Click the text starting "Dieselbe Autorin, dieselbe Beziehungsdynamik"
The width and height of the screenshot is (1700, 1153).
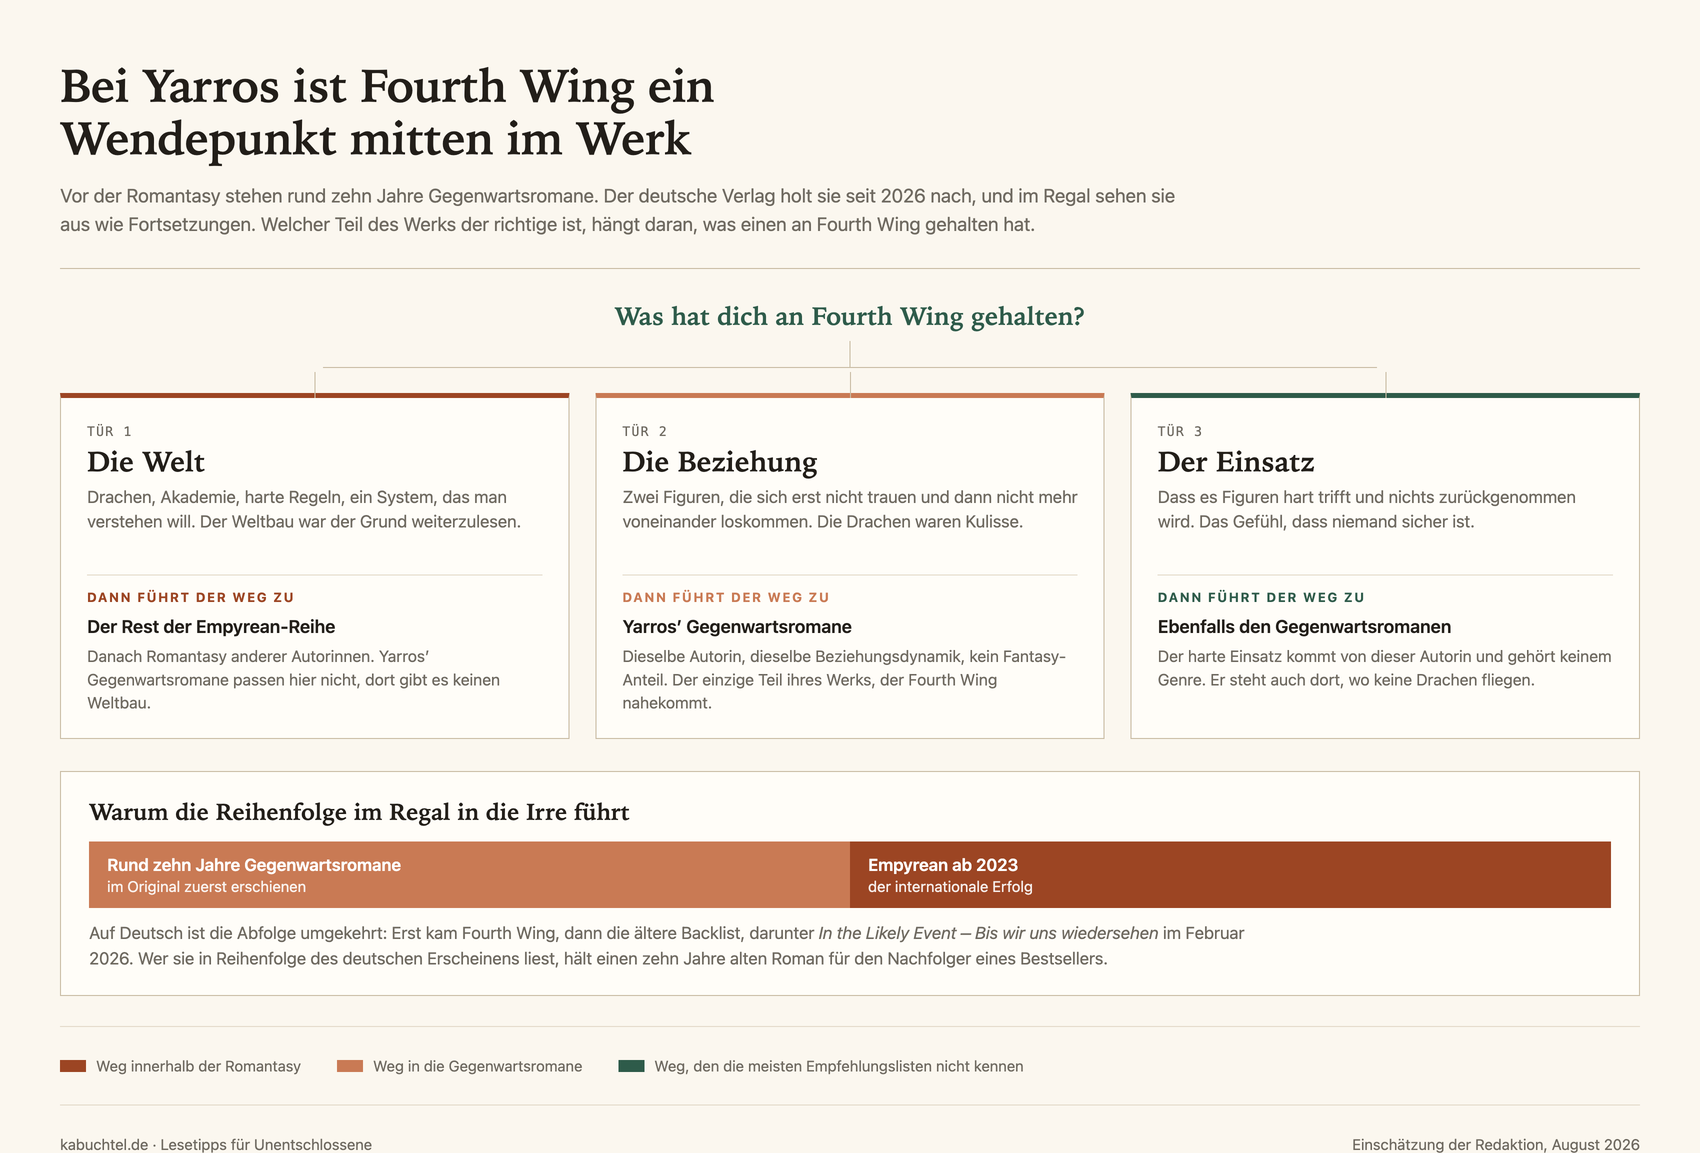844,680
